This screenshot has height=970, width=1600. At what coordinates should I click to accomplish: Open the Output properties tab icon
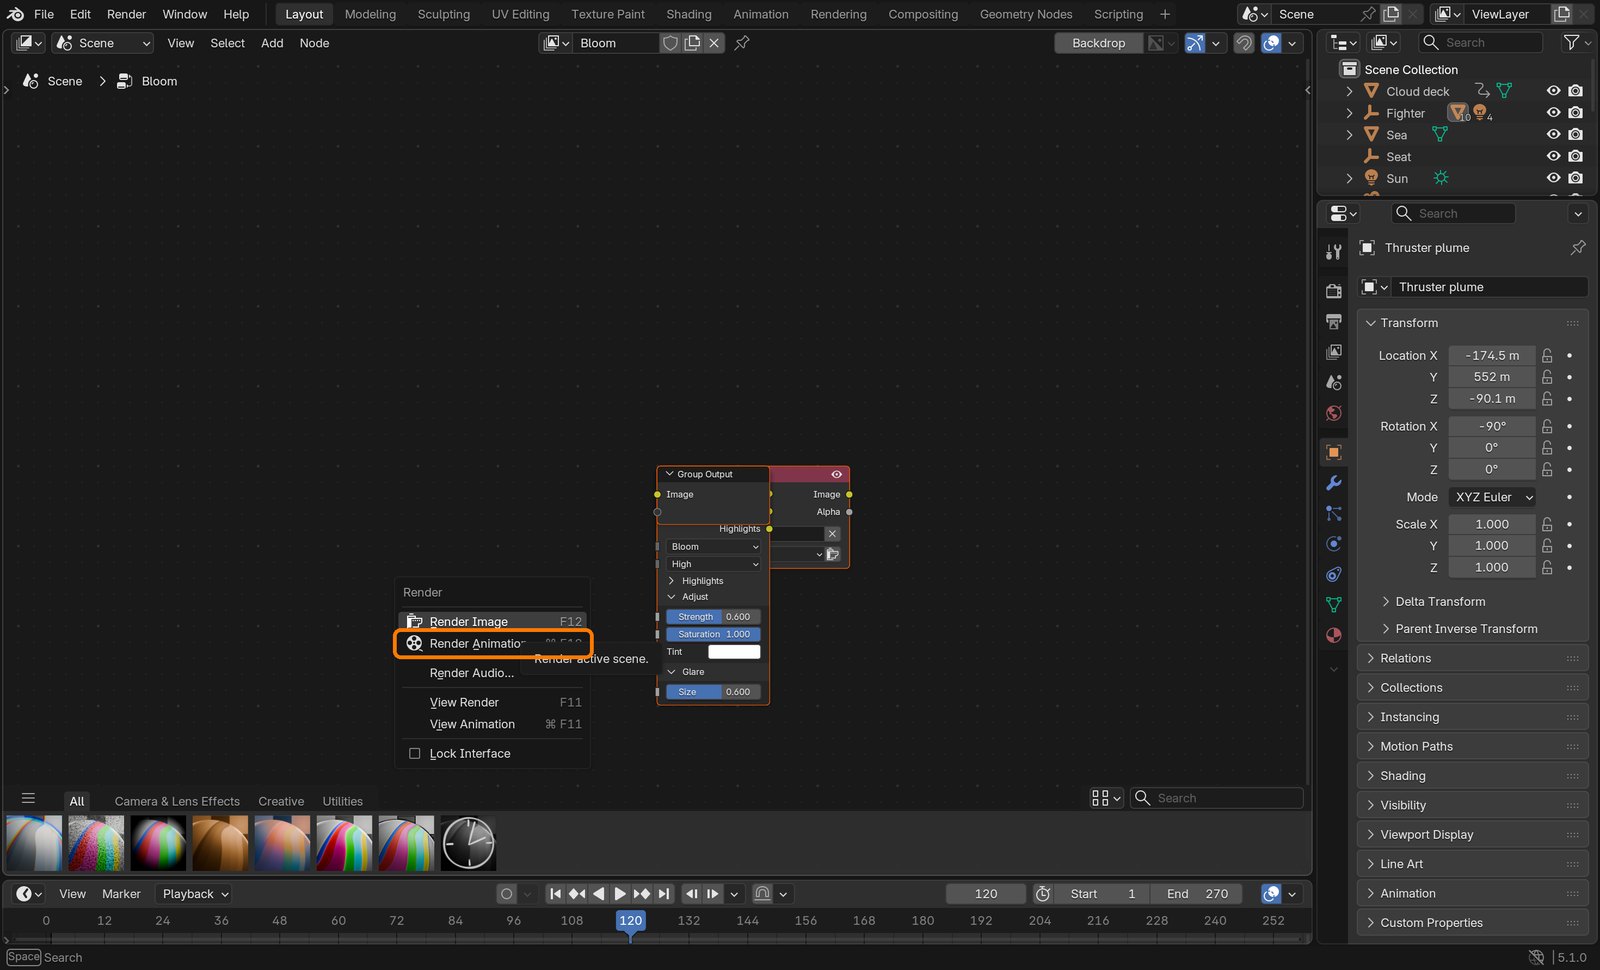(1333, 322)
